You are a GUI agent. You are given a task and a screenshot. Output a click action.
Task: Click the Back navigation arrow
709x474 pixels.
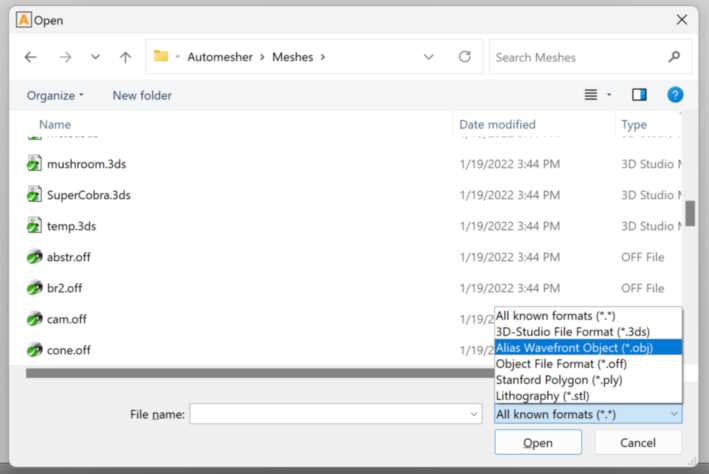pyautogui.click(x=31, y=57)
